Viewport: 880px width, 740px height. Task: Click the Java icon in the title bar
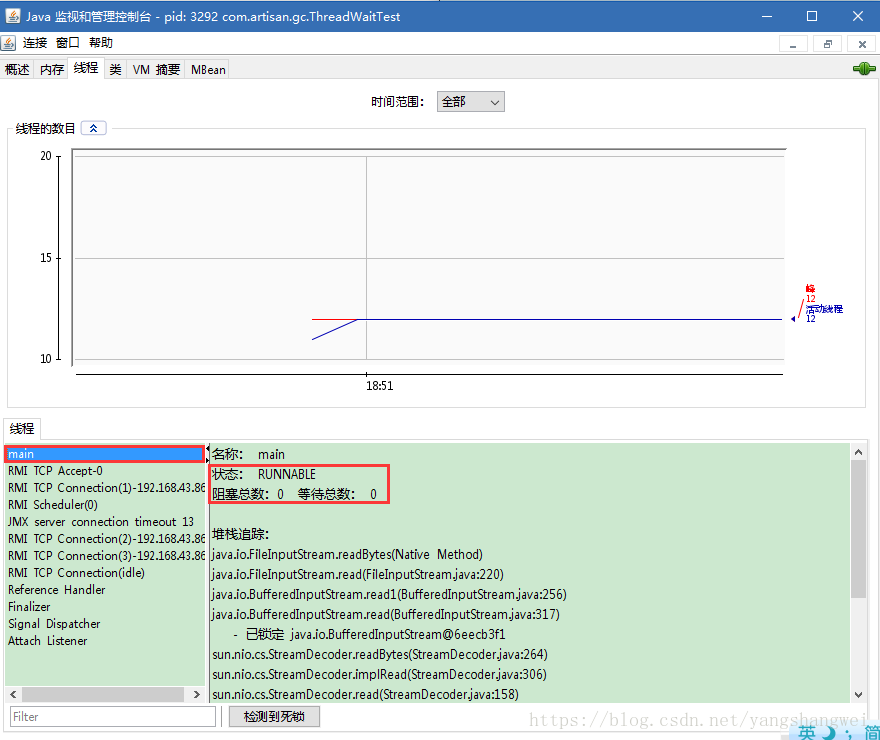(12, 16)
